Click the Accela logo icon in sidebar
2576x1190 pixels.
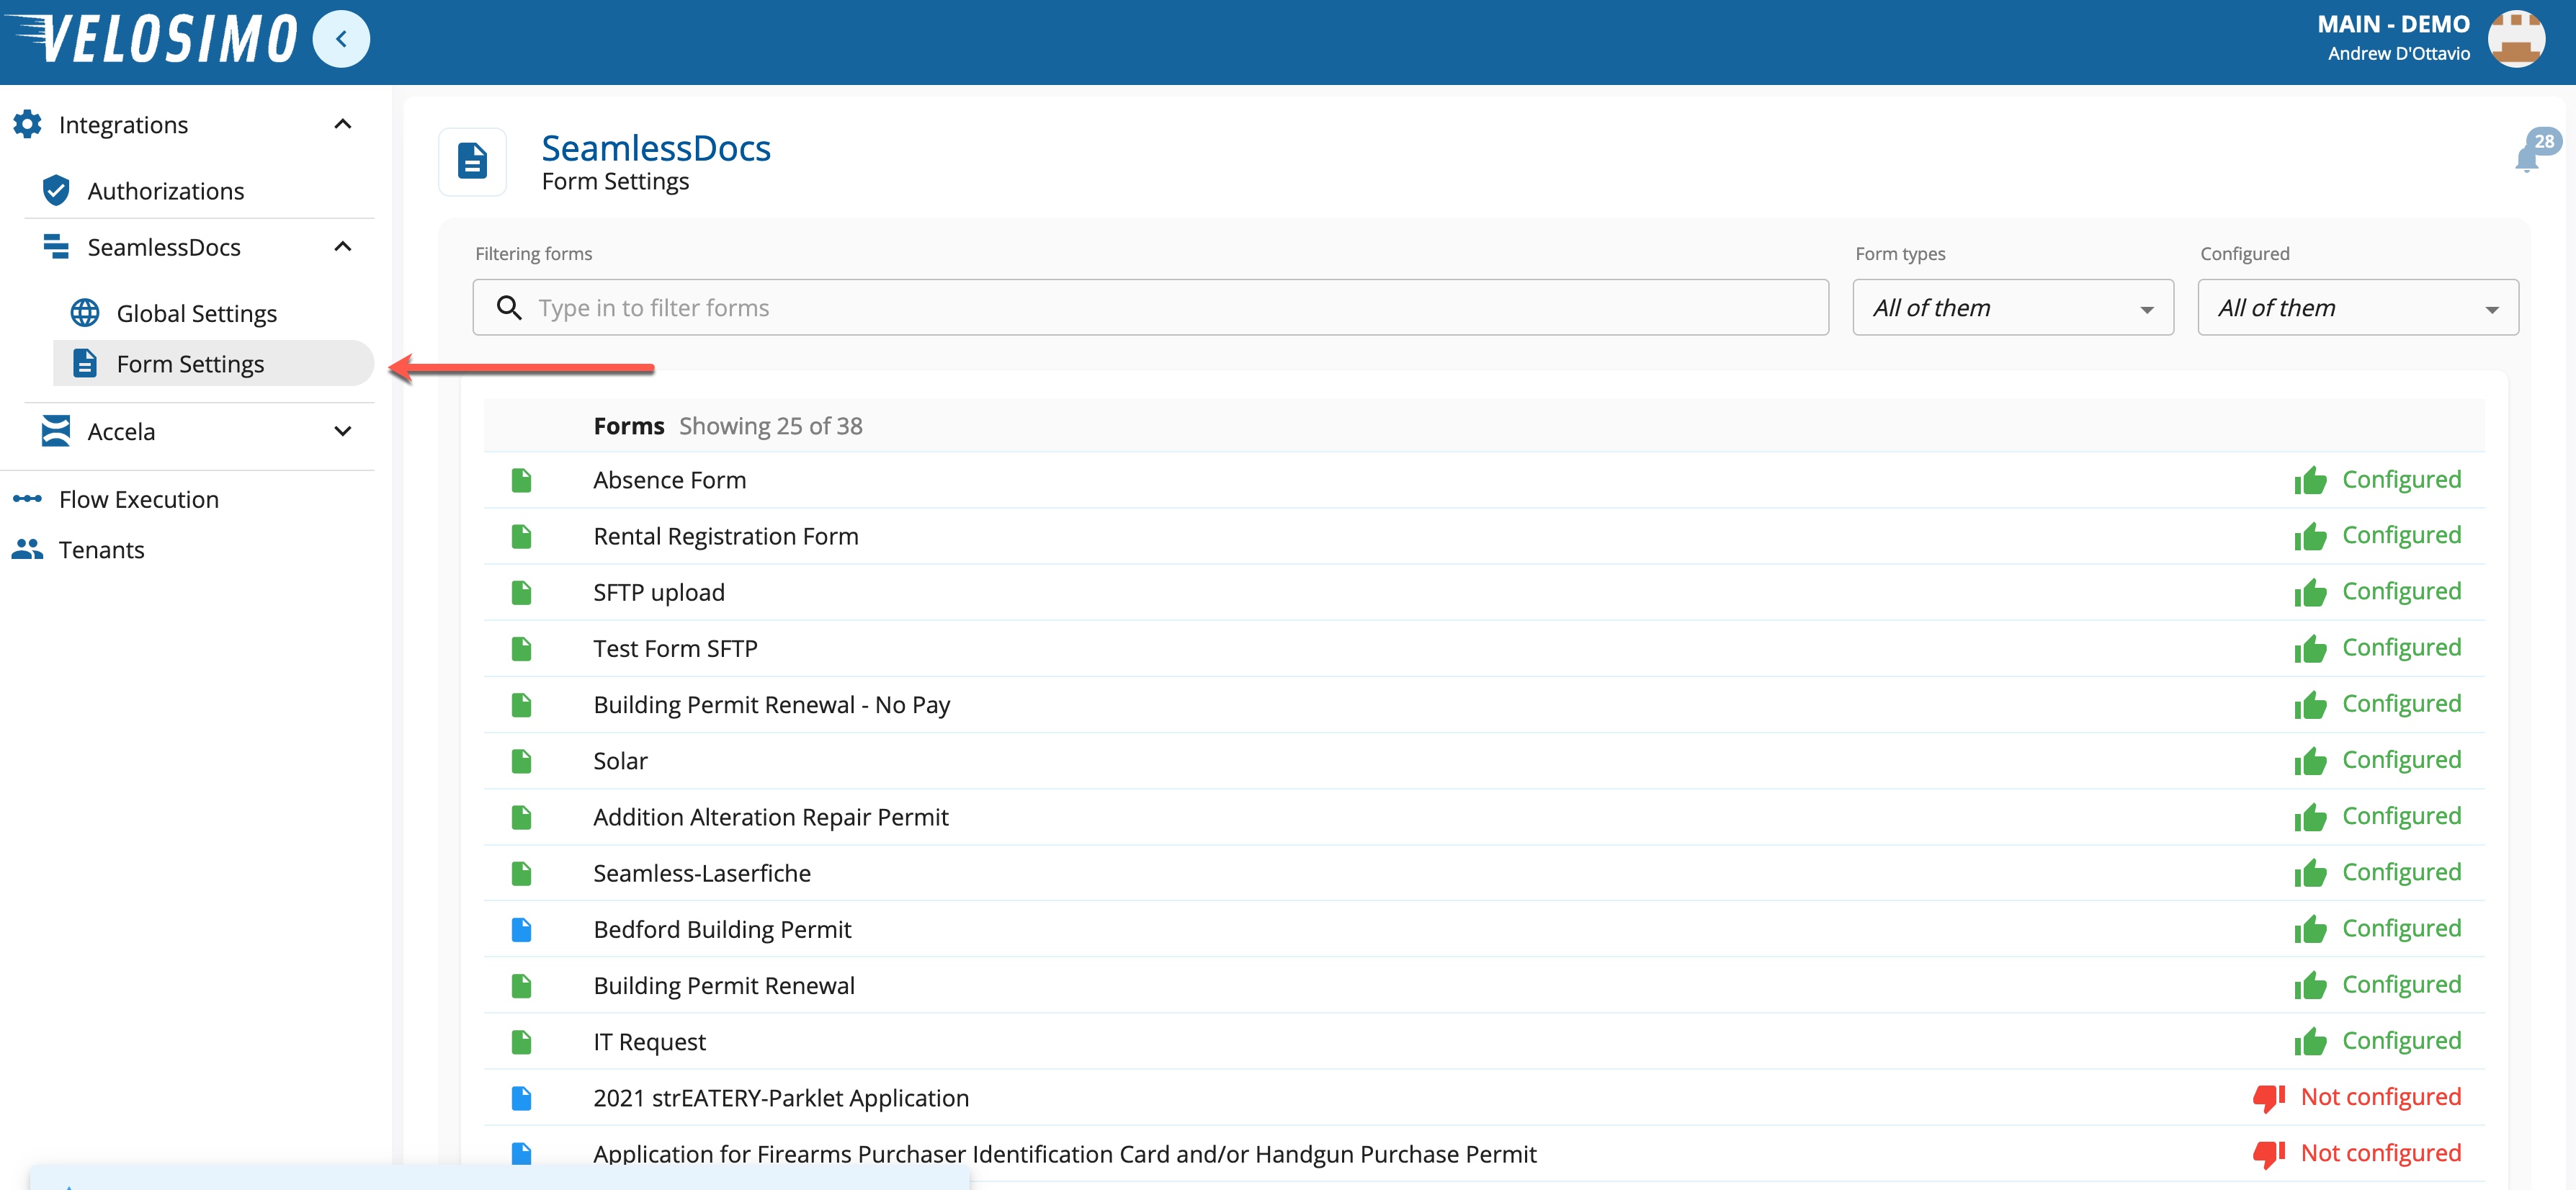[56, 431]
